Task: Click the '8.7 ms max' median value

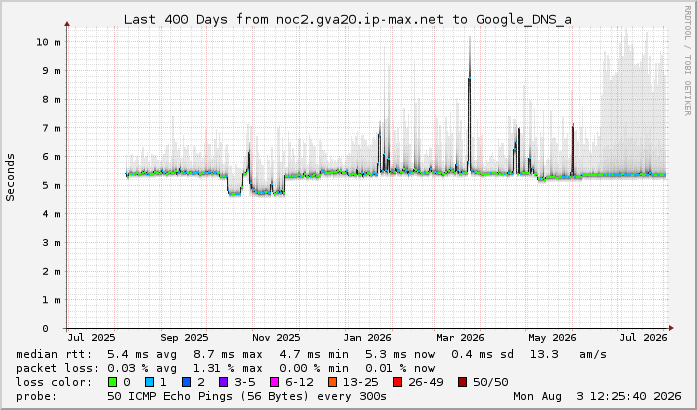Action: pyautogui.click(x=228, y=354)
